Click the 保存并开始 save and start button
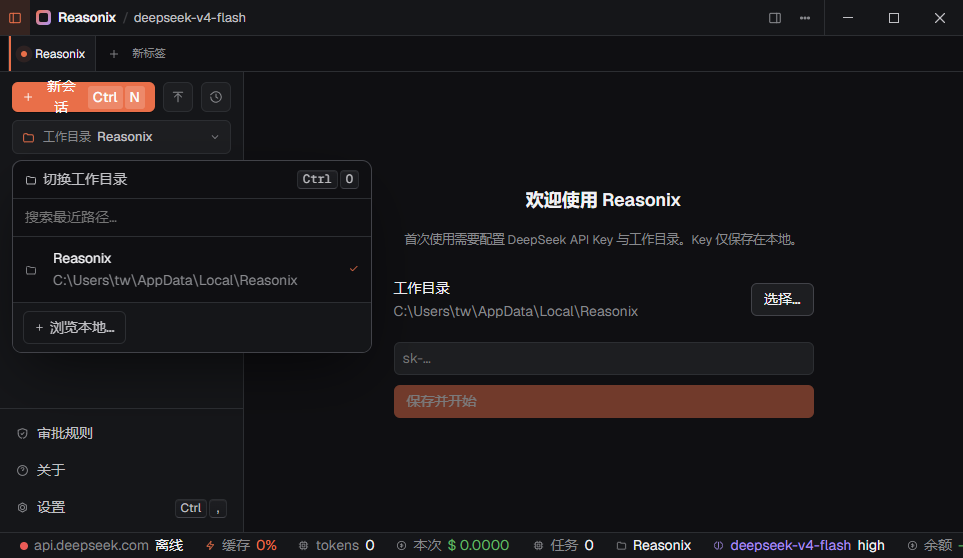Viewport: 963px width, 558px height. click(604, 401)
